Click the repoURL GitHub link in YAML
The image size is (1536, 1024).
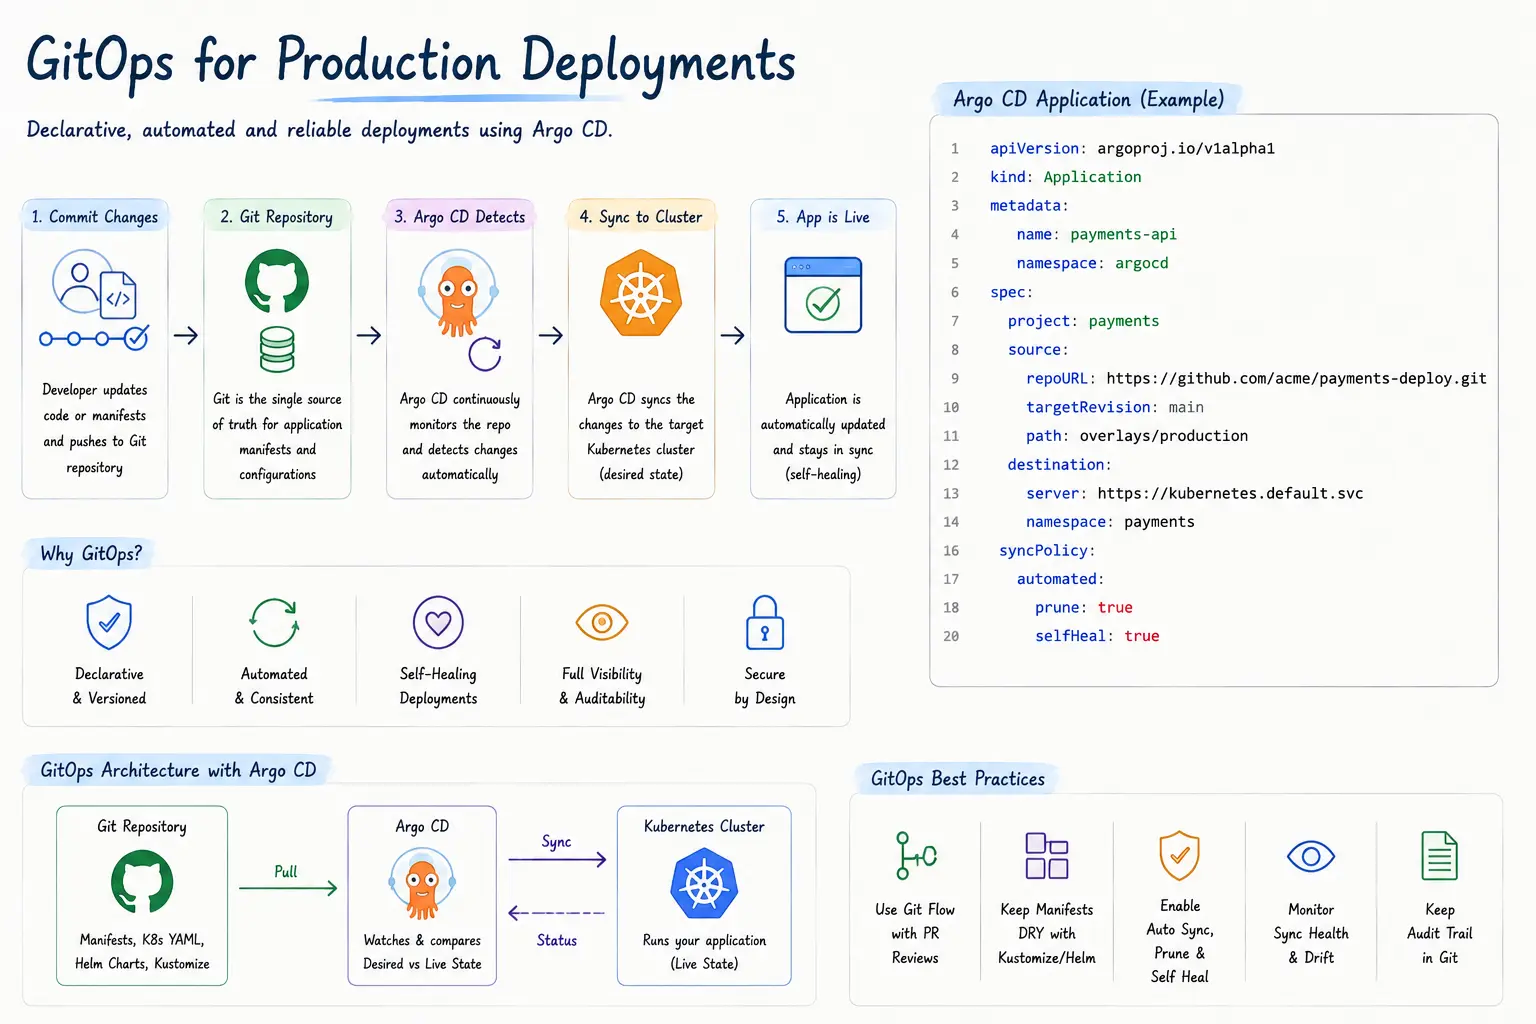(x=1296, y=378)
